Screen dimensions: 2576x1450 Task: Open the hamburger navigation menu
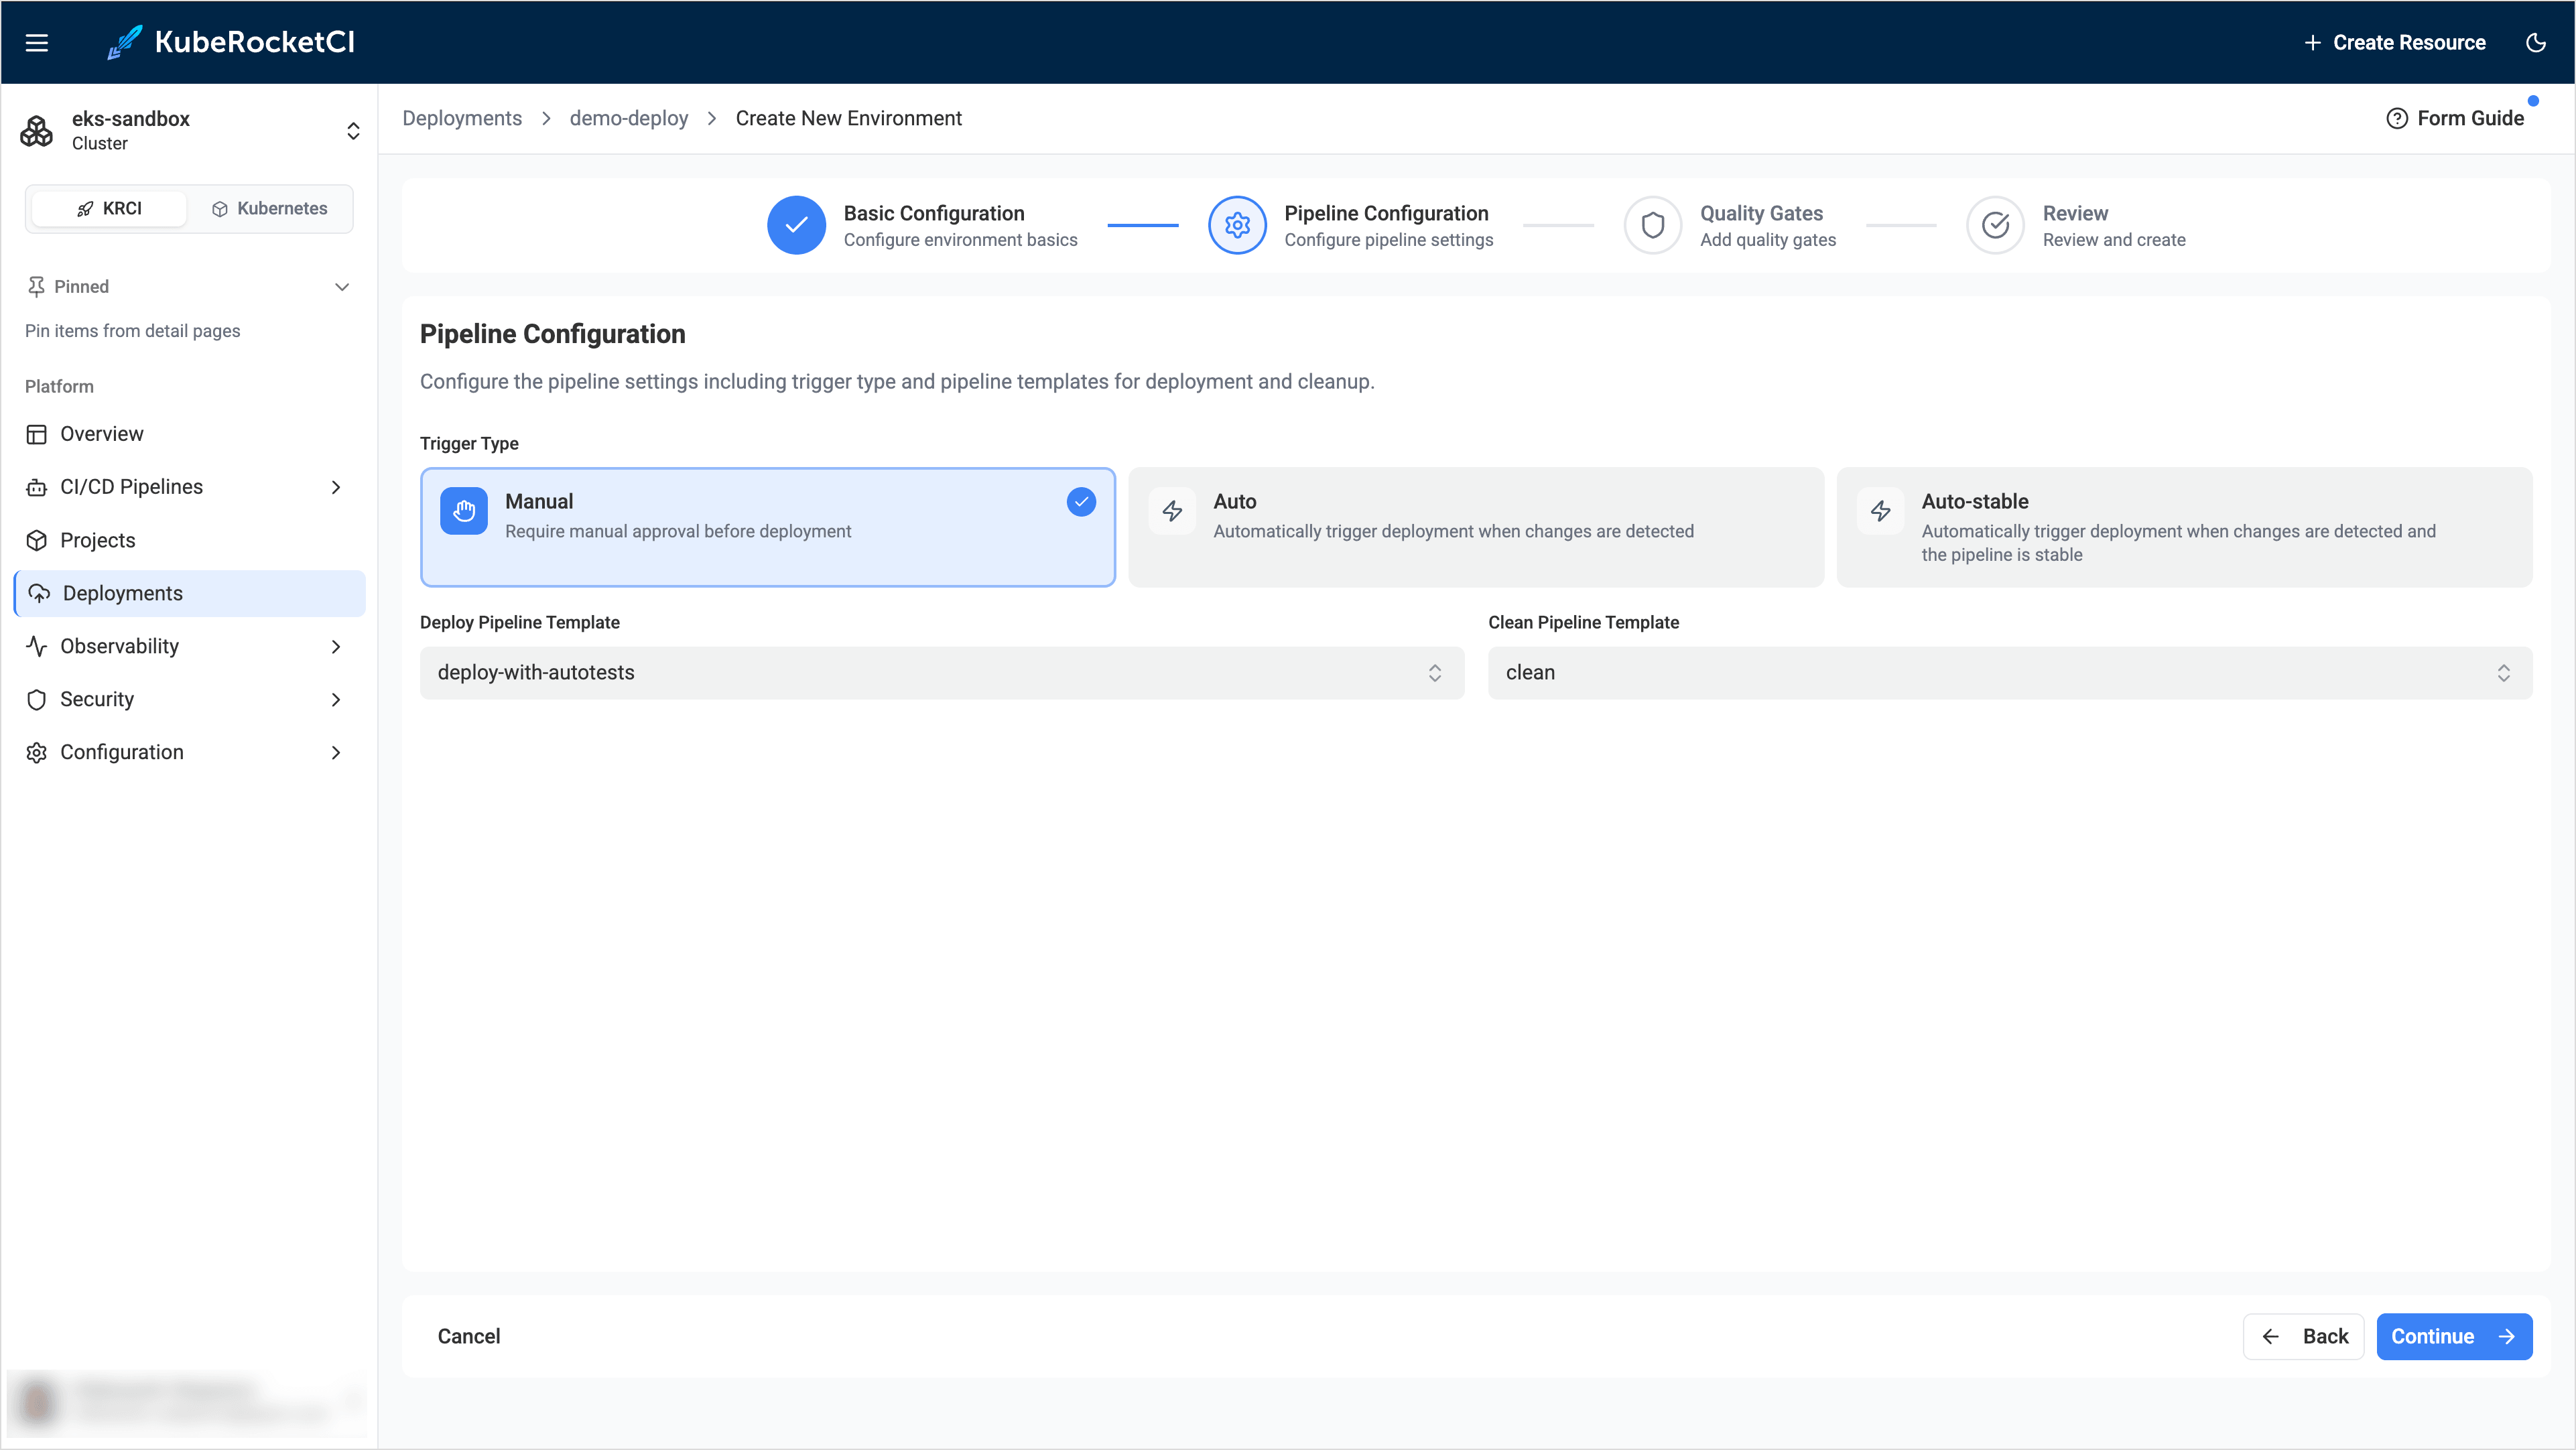click(x=37, y=42)
